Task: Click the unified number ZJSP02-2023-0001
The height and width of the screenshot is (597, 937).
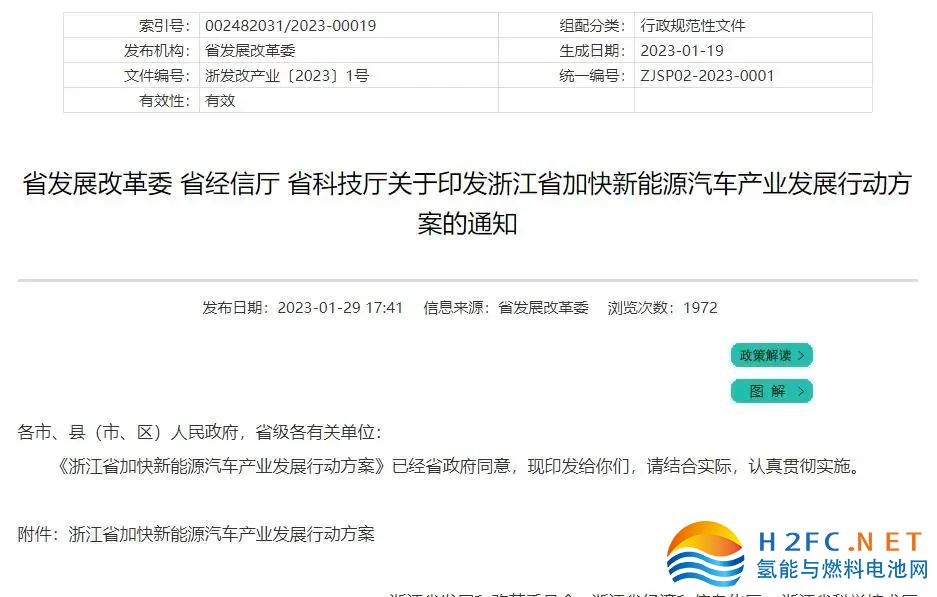Action: tap(707, 75)
